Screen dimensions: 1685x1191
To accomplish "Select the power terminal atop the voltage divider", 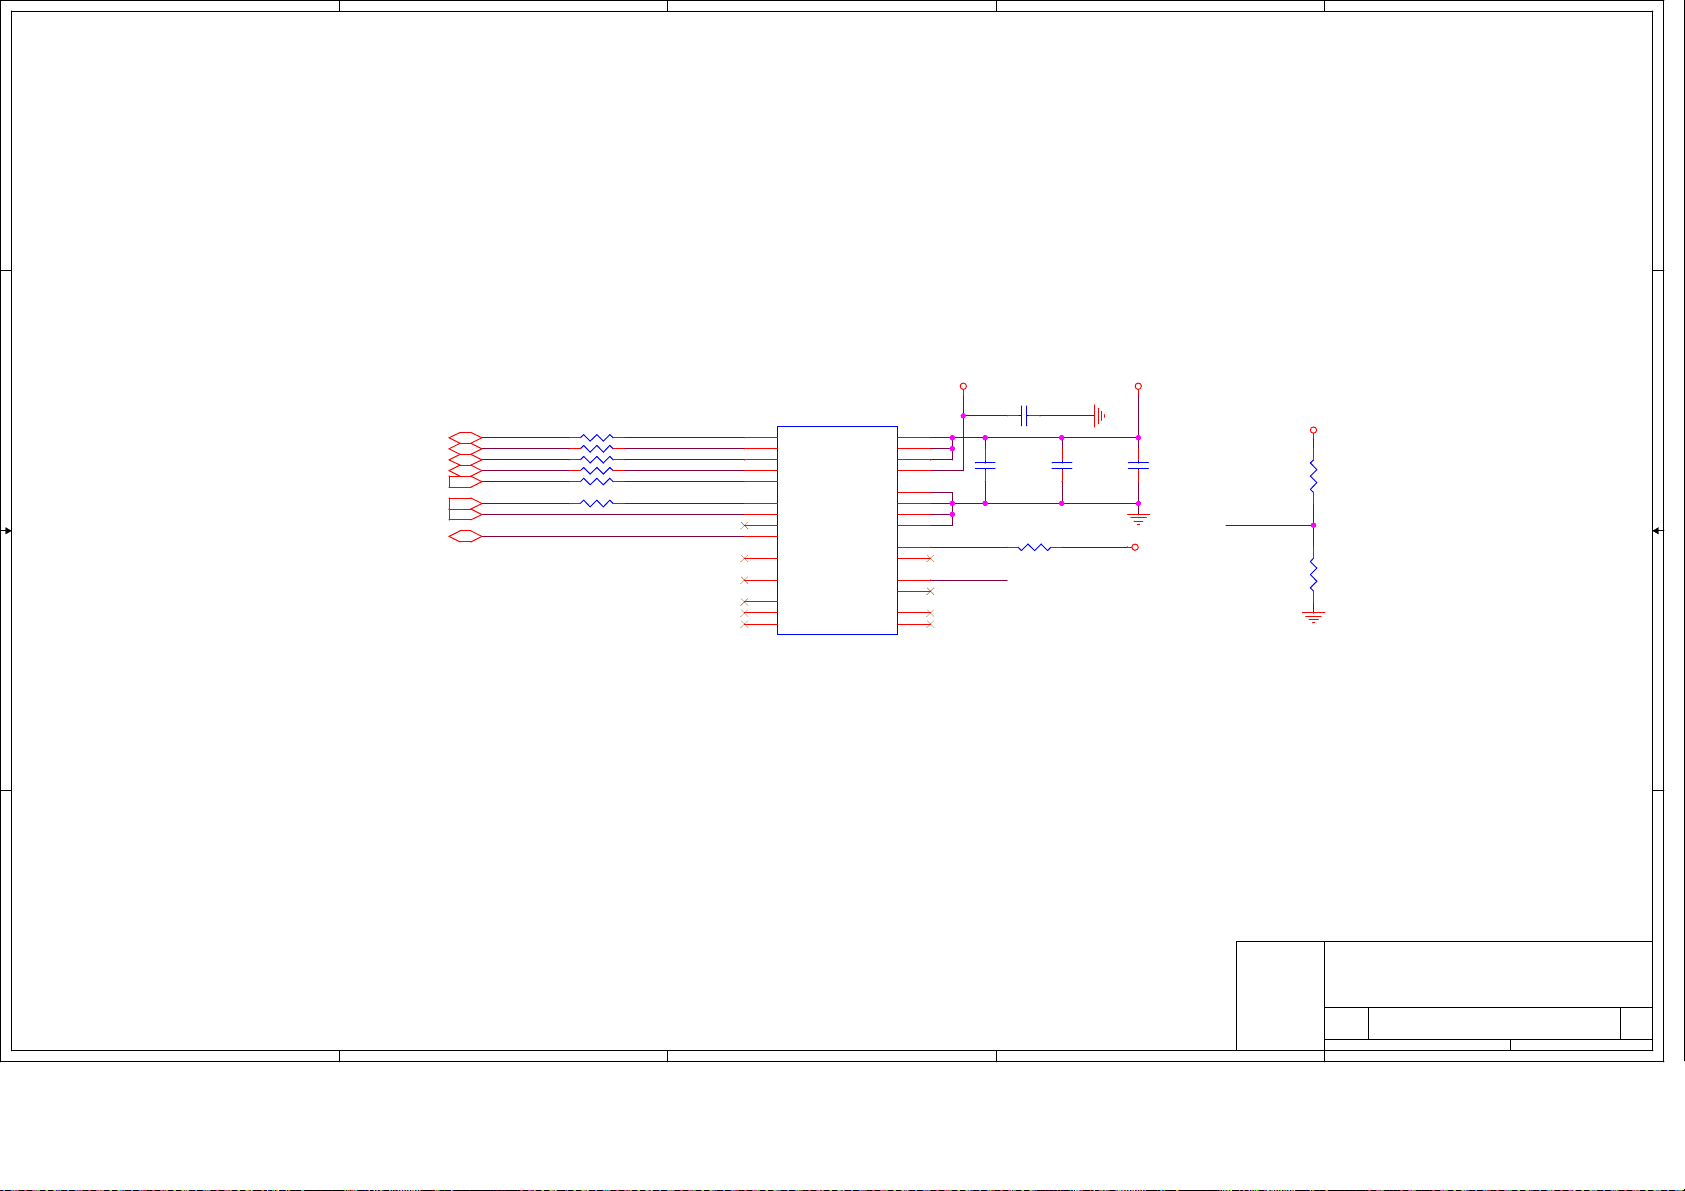I will pos(1313,430).
